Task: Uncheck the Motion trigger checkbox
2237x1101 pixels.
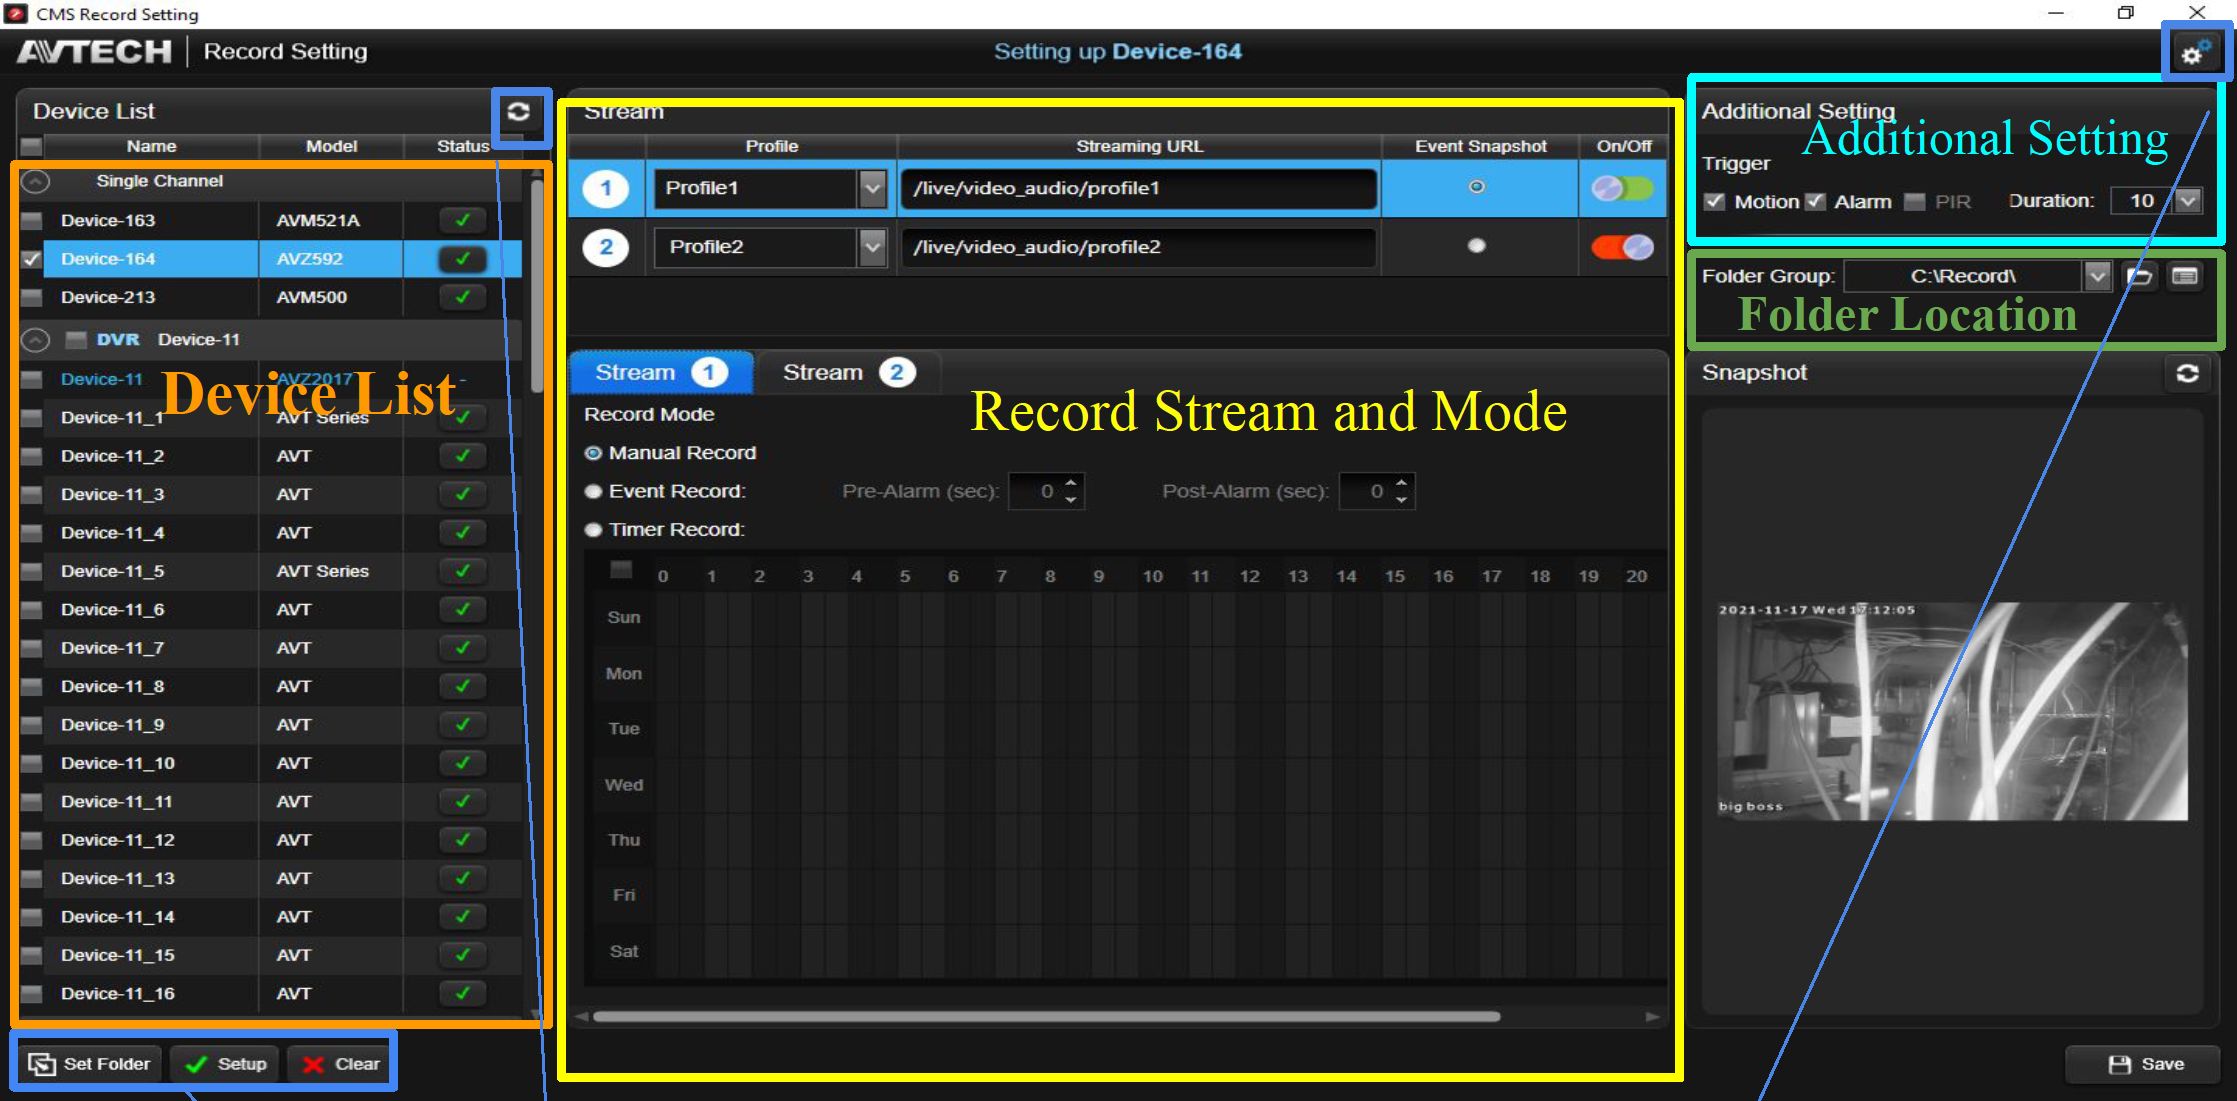Action: point(1715,201)
